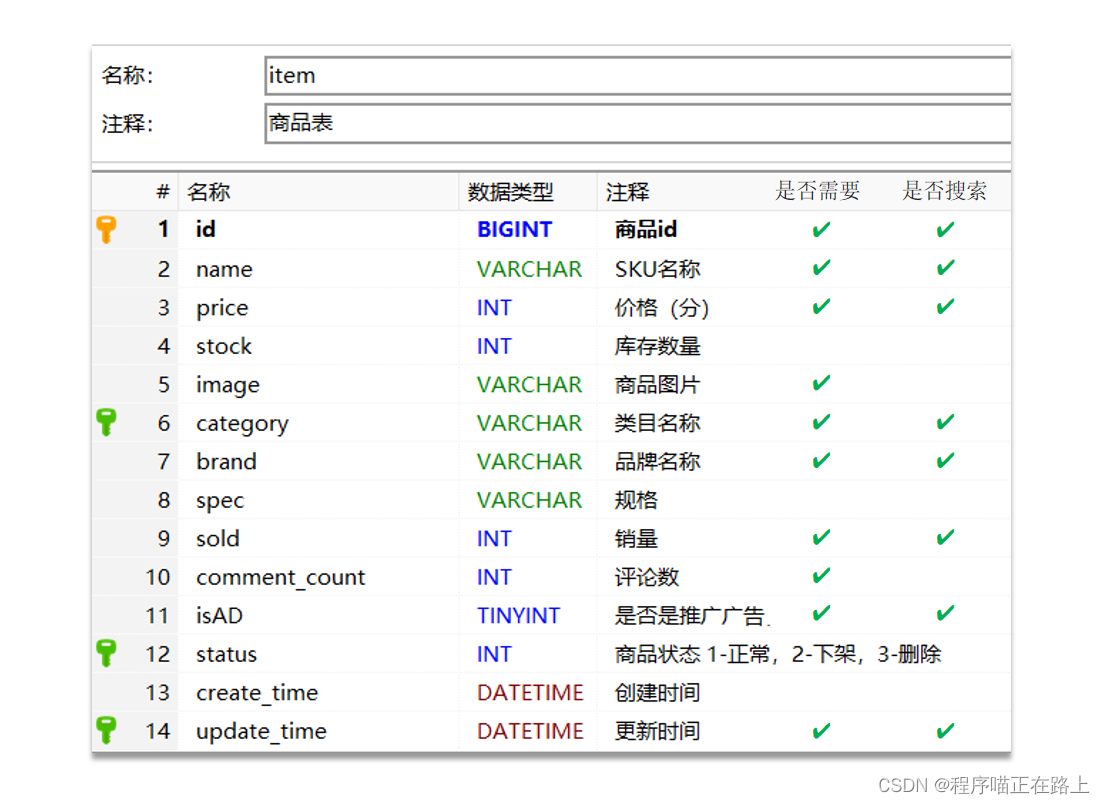
Task: Select the DATETIME data type of create_time
Action: tap(530, 693)
